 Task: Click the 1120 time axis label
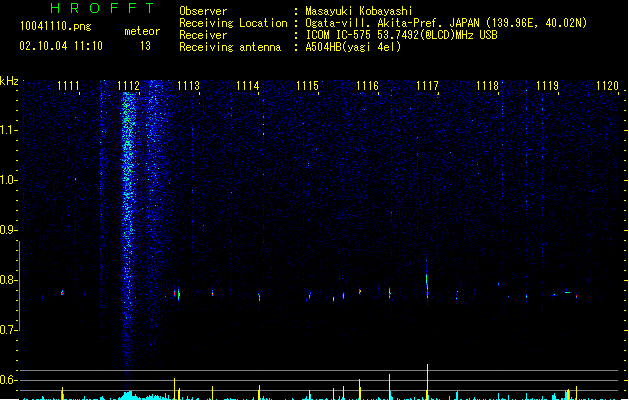point(607,86)
